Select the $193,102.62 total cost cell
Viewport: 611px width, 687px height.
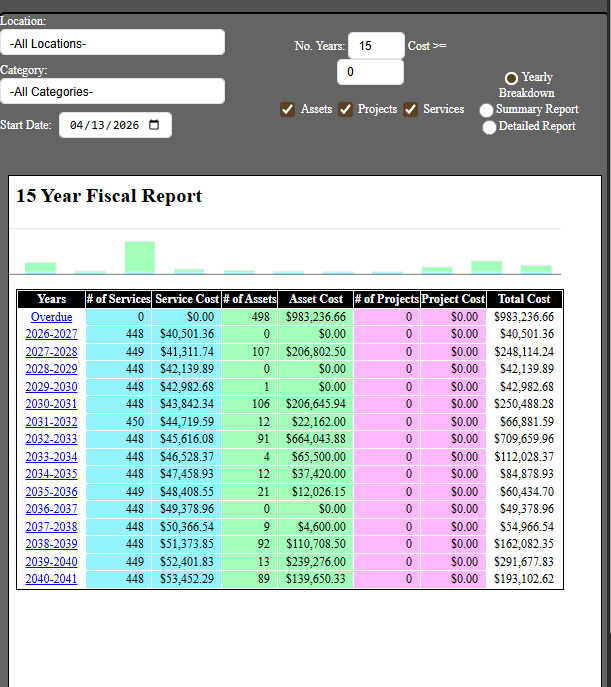(524, 579)
